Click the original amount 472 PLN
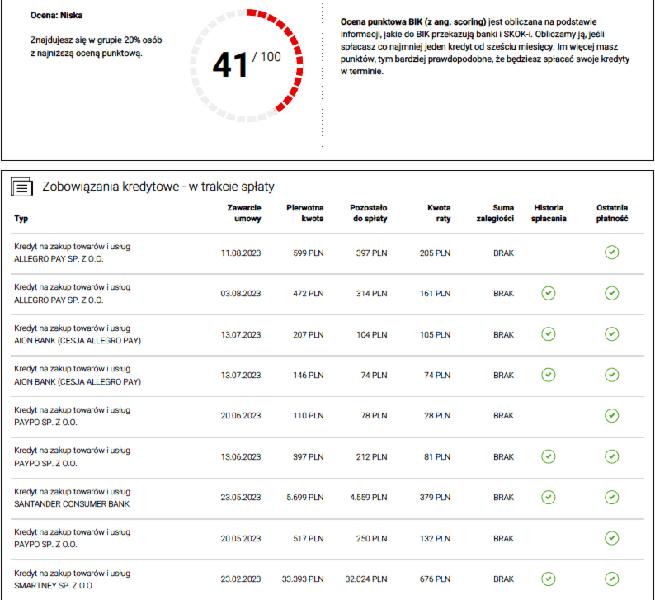The width and height of the screenshot is (655, 600). coord(308,294)
